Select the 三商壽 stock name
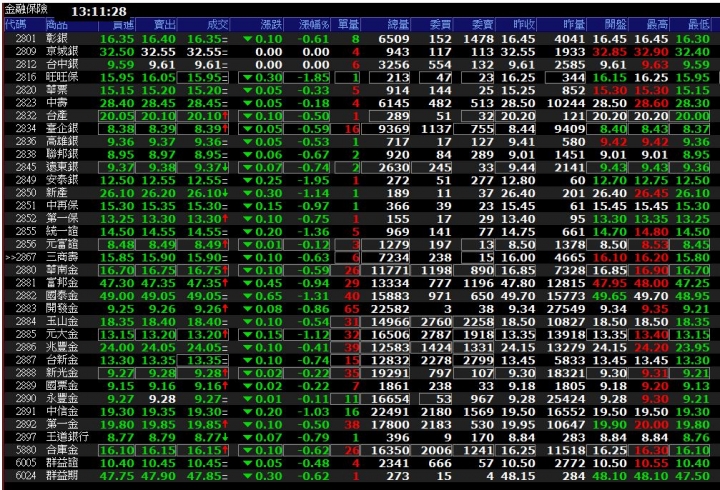The image size is (720, 490). 62,257
